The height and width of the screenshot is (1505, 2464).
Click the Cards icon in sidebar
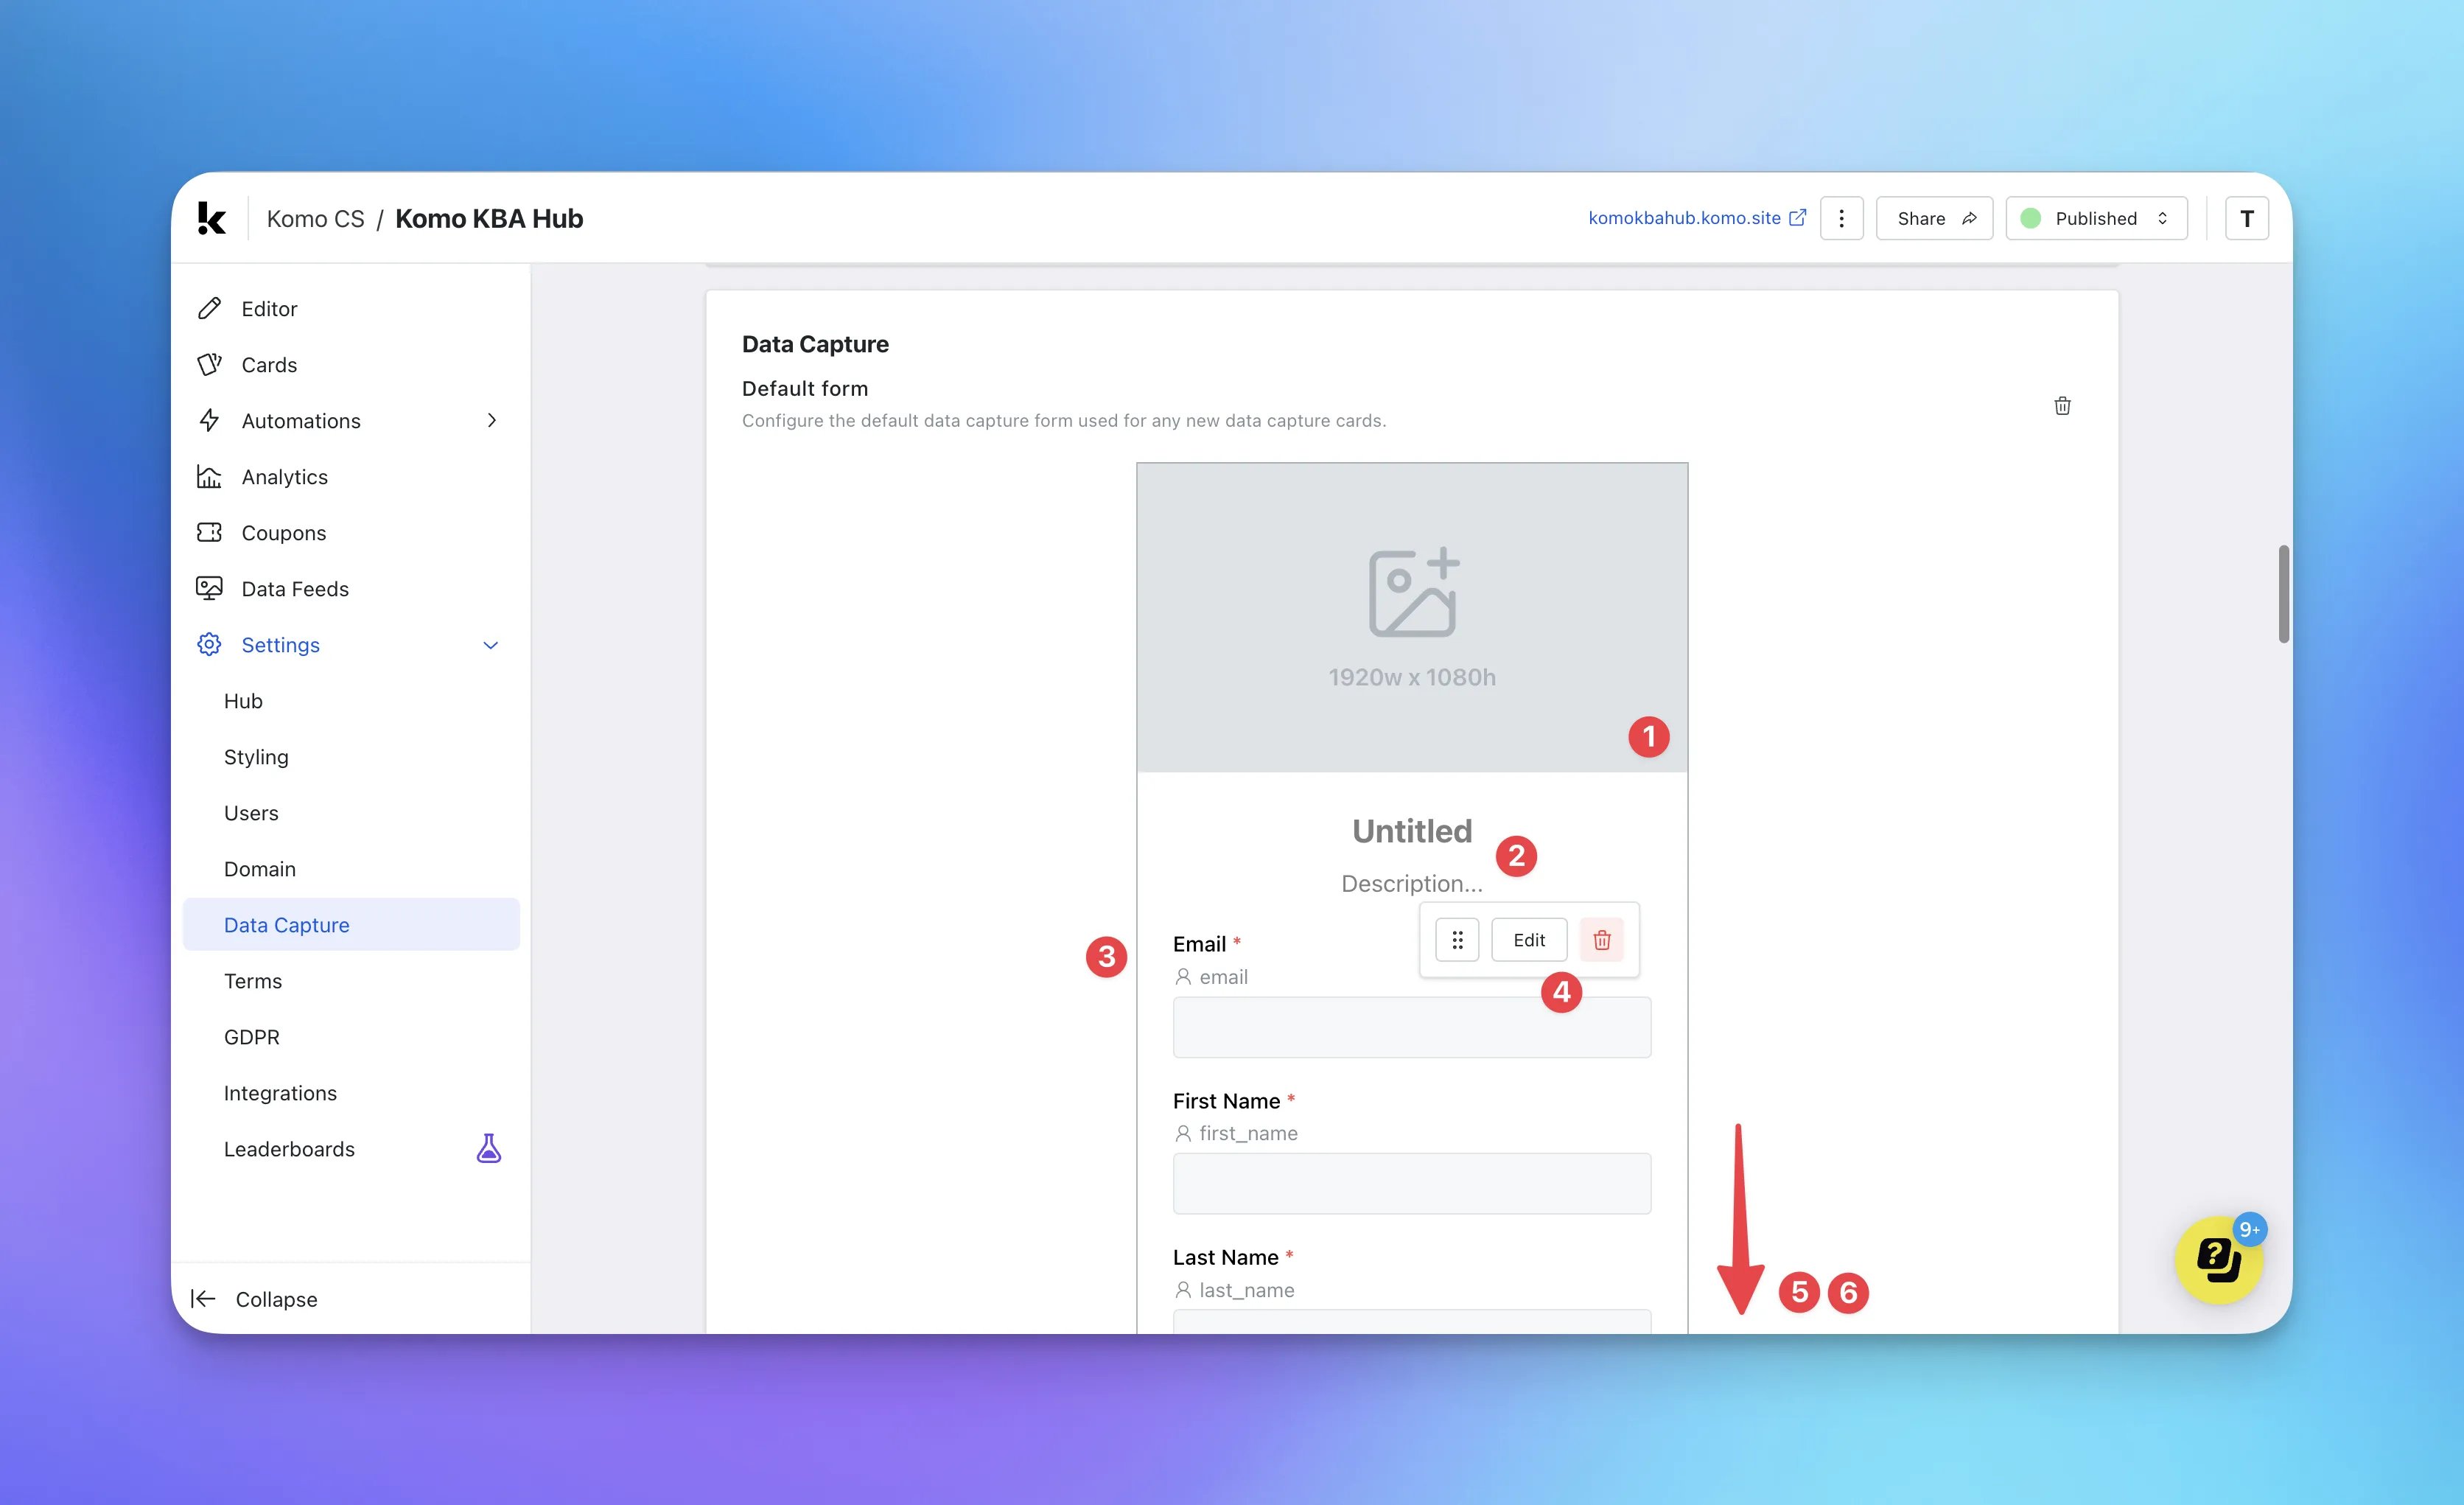(x=209, y=364)
